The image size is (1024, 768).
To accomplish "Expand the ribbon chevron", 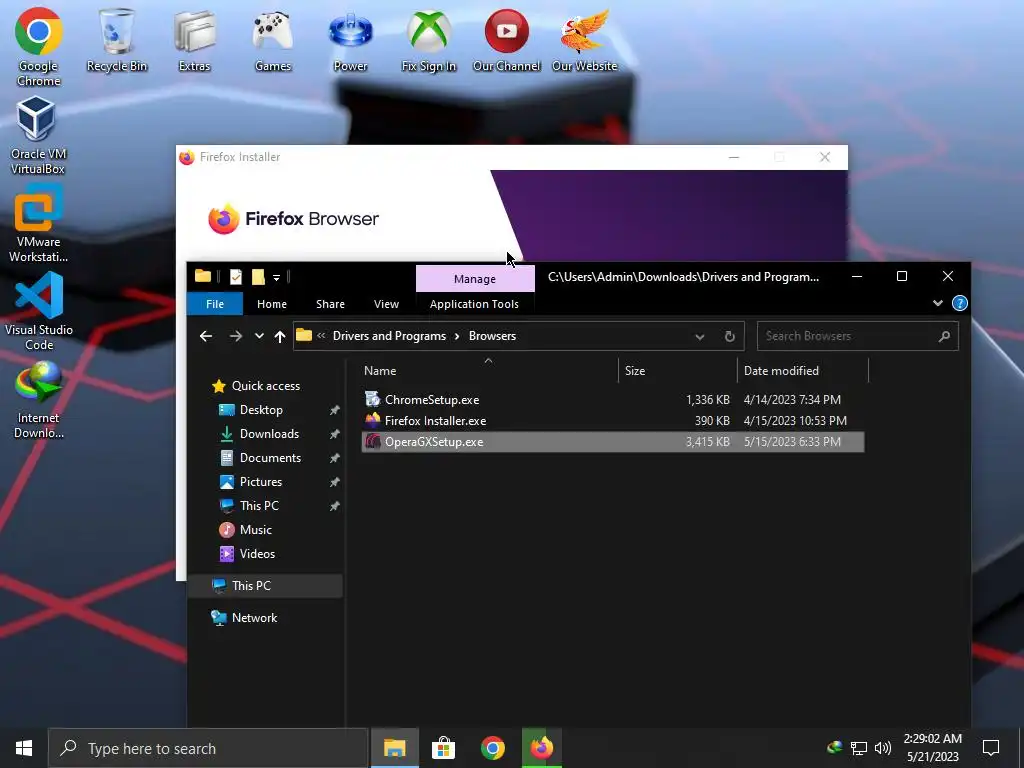I will pos(937,303).
